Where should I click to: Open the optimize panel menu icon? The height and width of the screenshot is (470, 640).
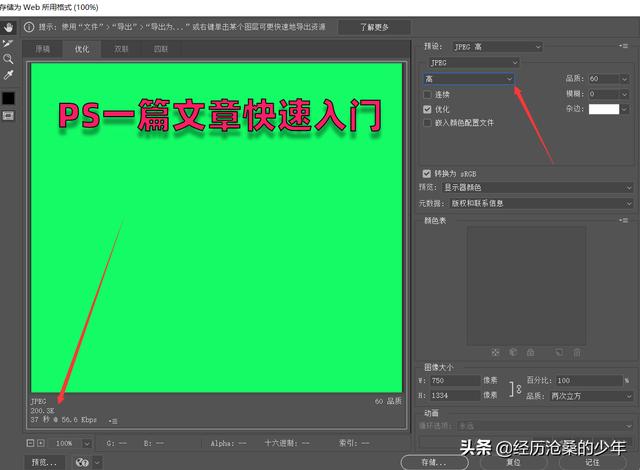(x=623, y=46)
